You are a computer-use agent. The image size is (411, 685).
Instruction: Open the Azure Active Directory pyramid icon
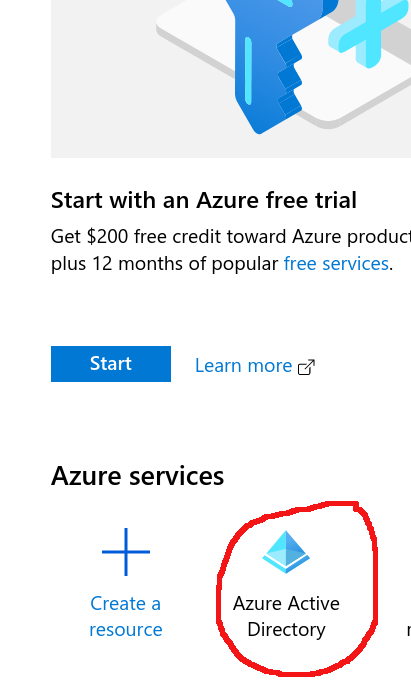coord(286,552)
